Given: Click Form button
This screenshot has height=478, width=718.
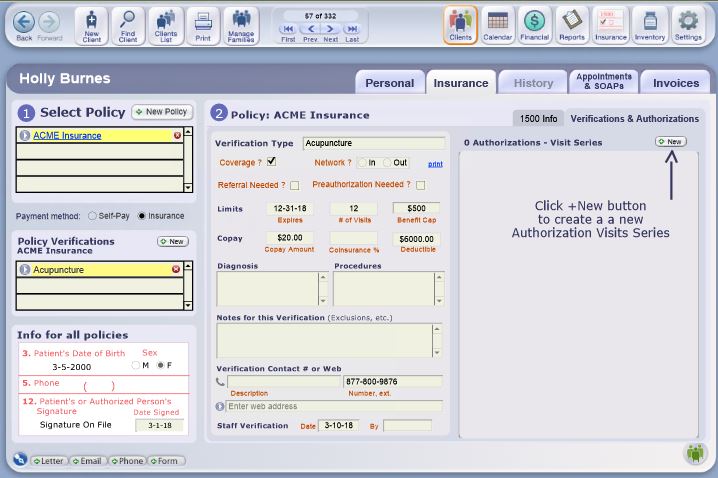Looking at the screenshot, I should (x=167, y=461).
